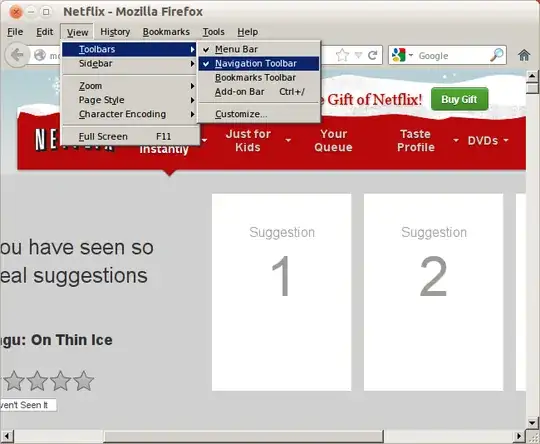Click the horizontal scrollbar thumb
The height and width of the screenshot is (444, 540).
pyautogui.click(x=243, y=436)
